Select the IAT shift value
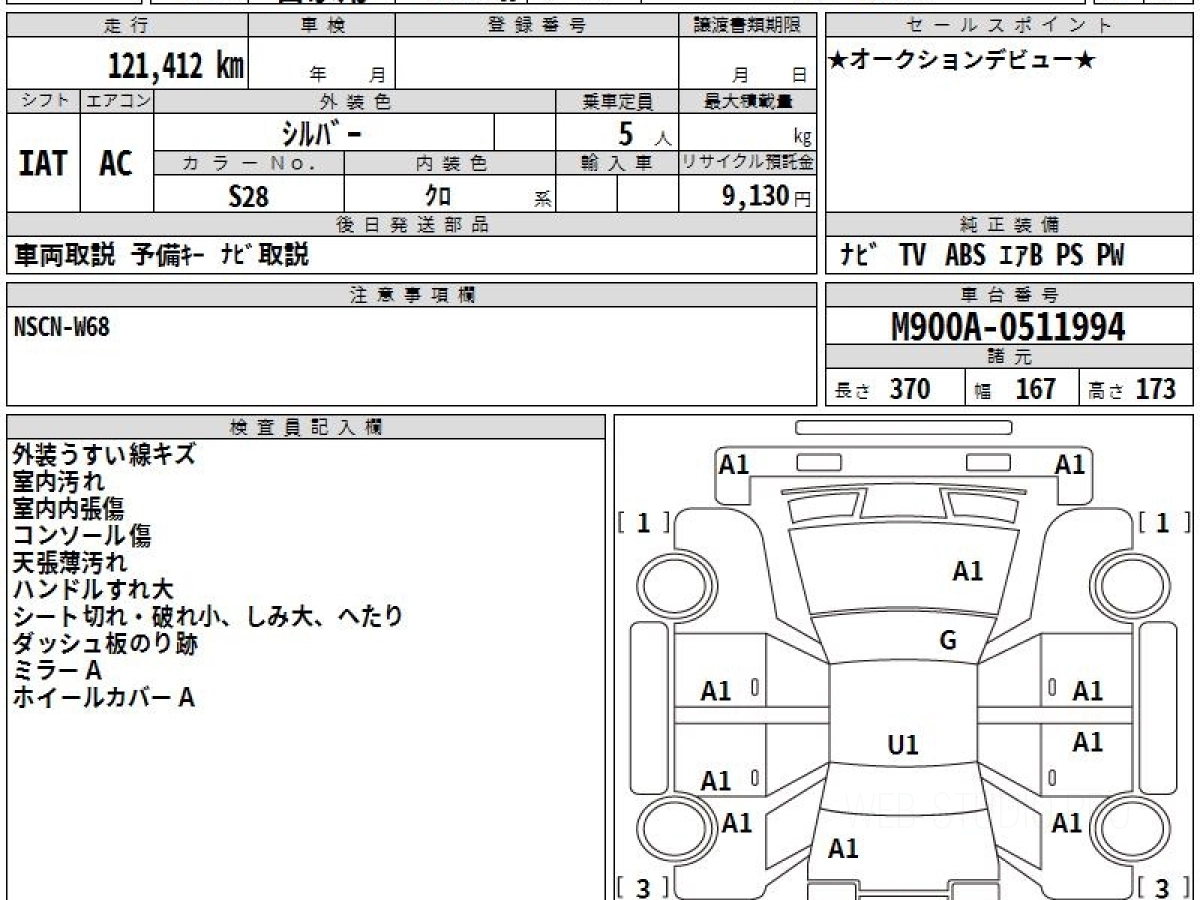 (43, 163)
